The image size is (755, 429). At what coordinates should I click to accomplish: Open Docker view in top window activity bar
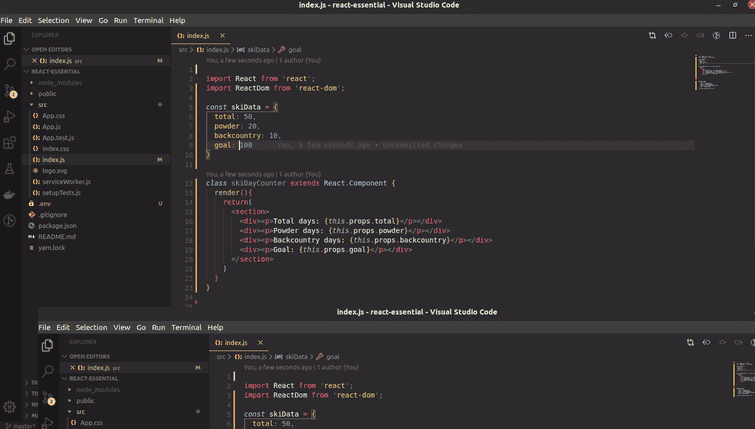coord(10,195)
